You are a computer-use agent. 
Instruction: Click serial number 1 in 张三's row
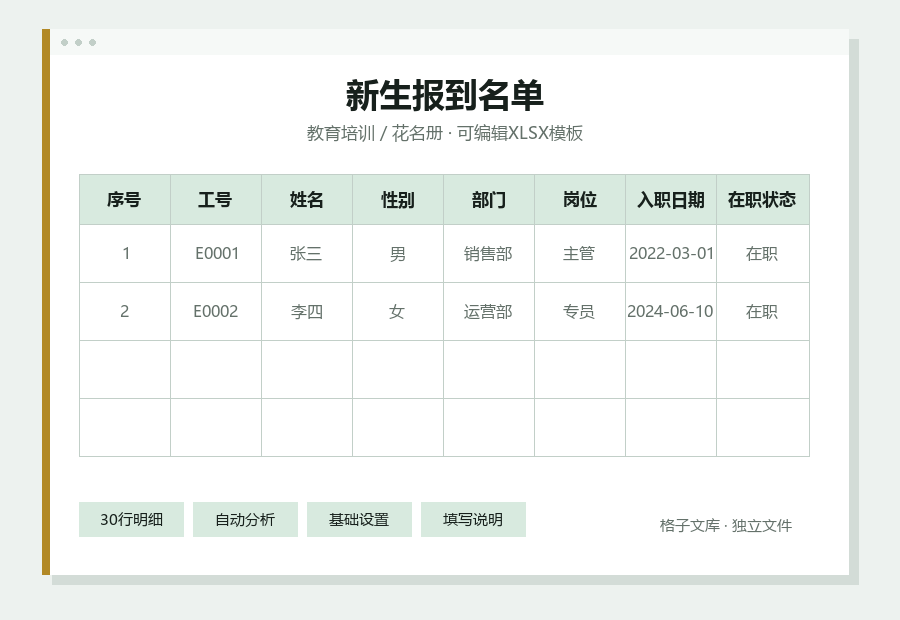tap(125, 254)
